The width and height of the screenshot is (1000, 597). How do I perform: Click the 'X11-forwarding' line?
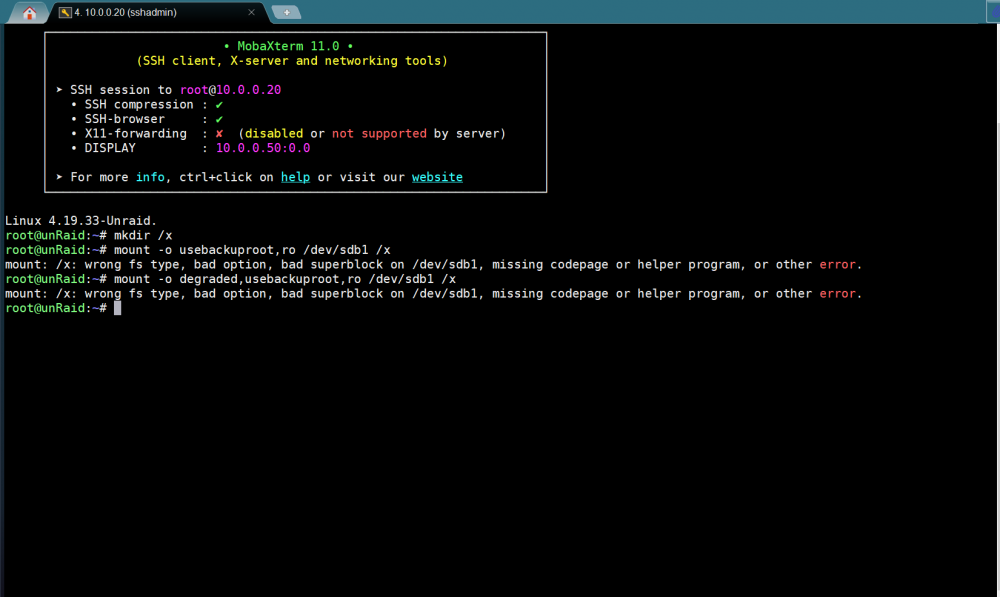288,134
